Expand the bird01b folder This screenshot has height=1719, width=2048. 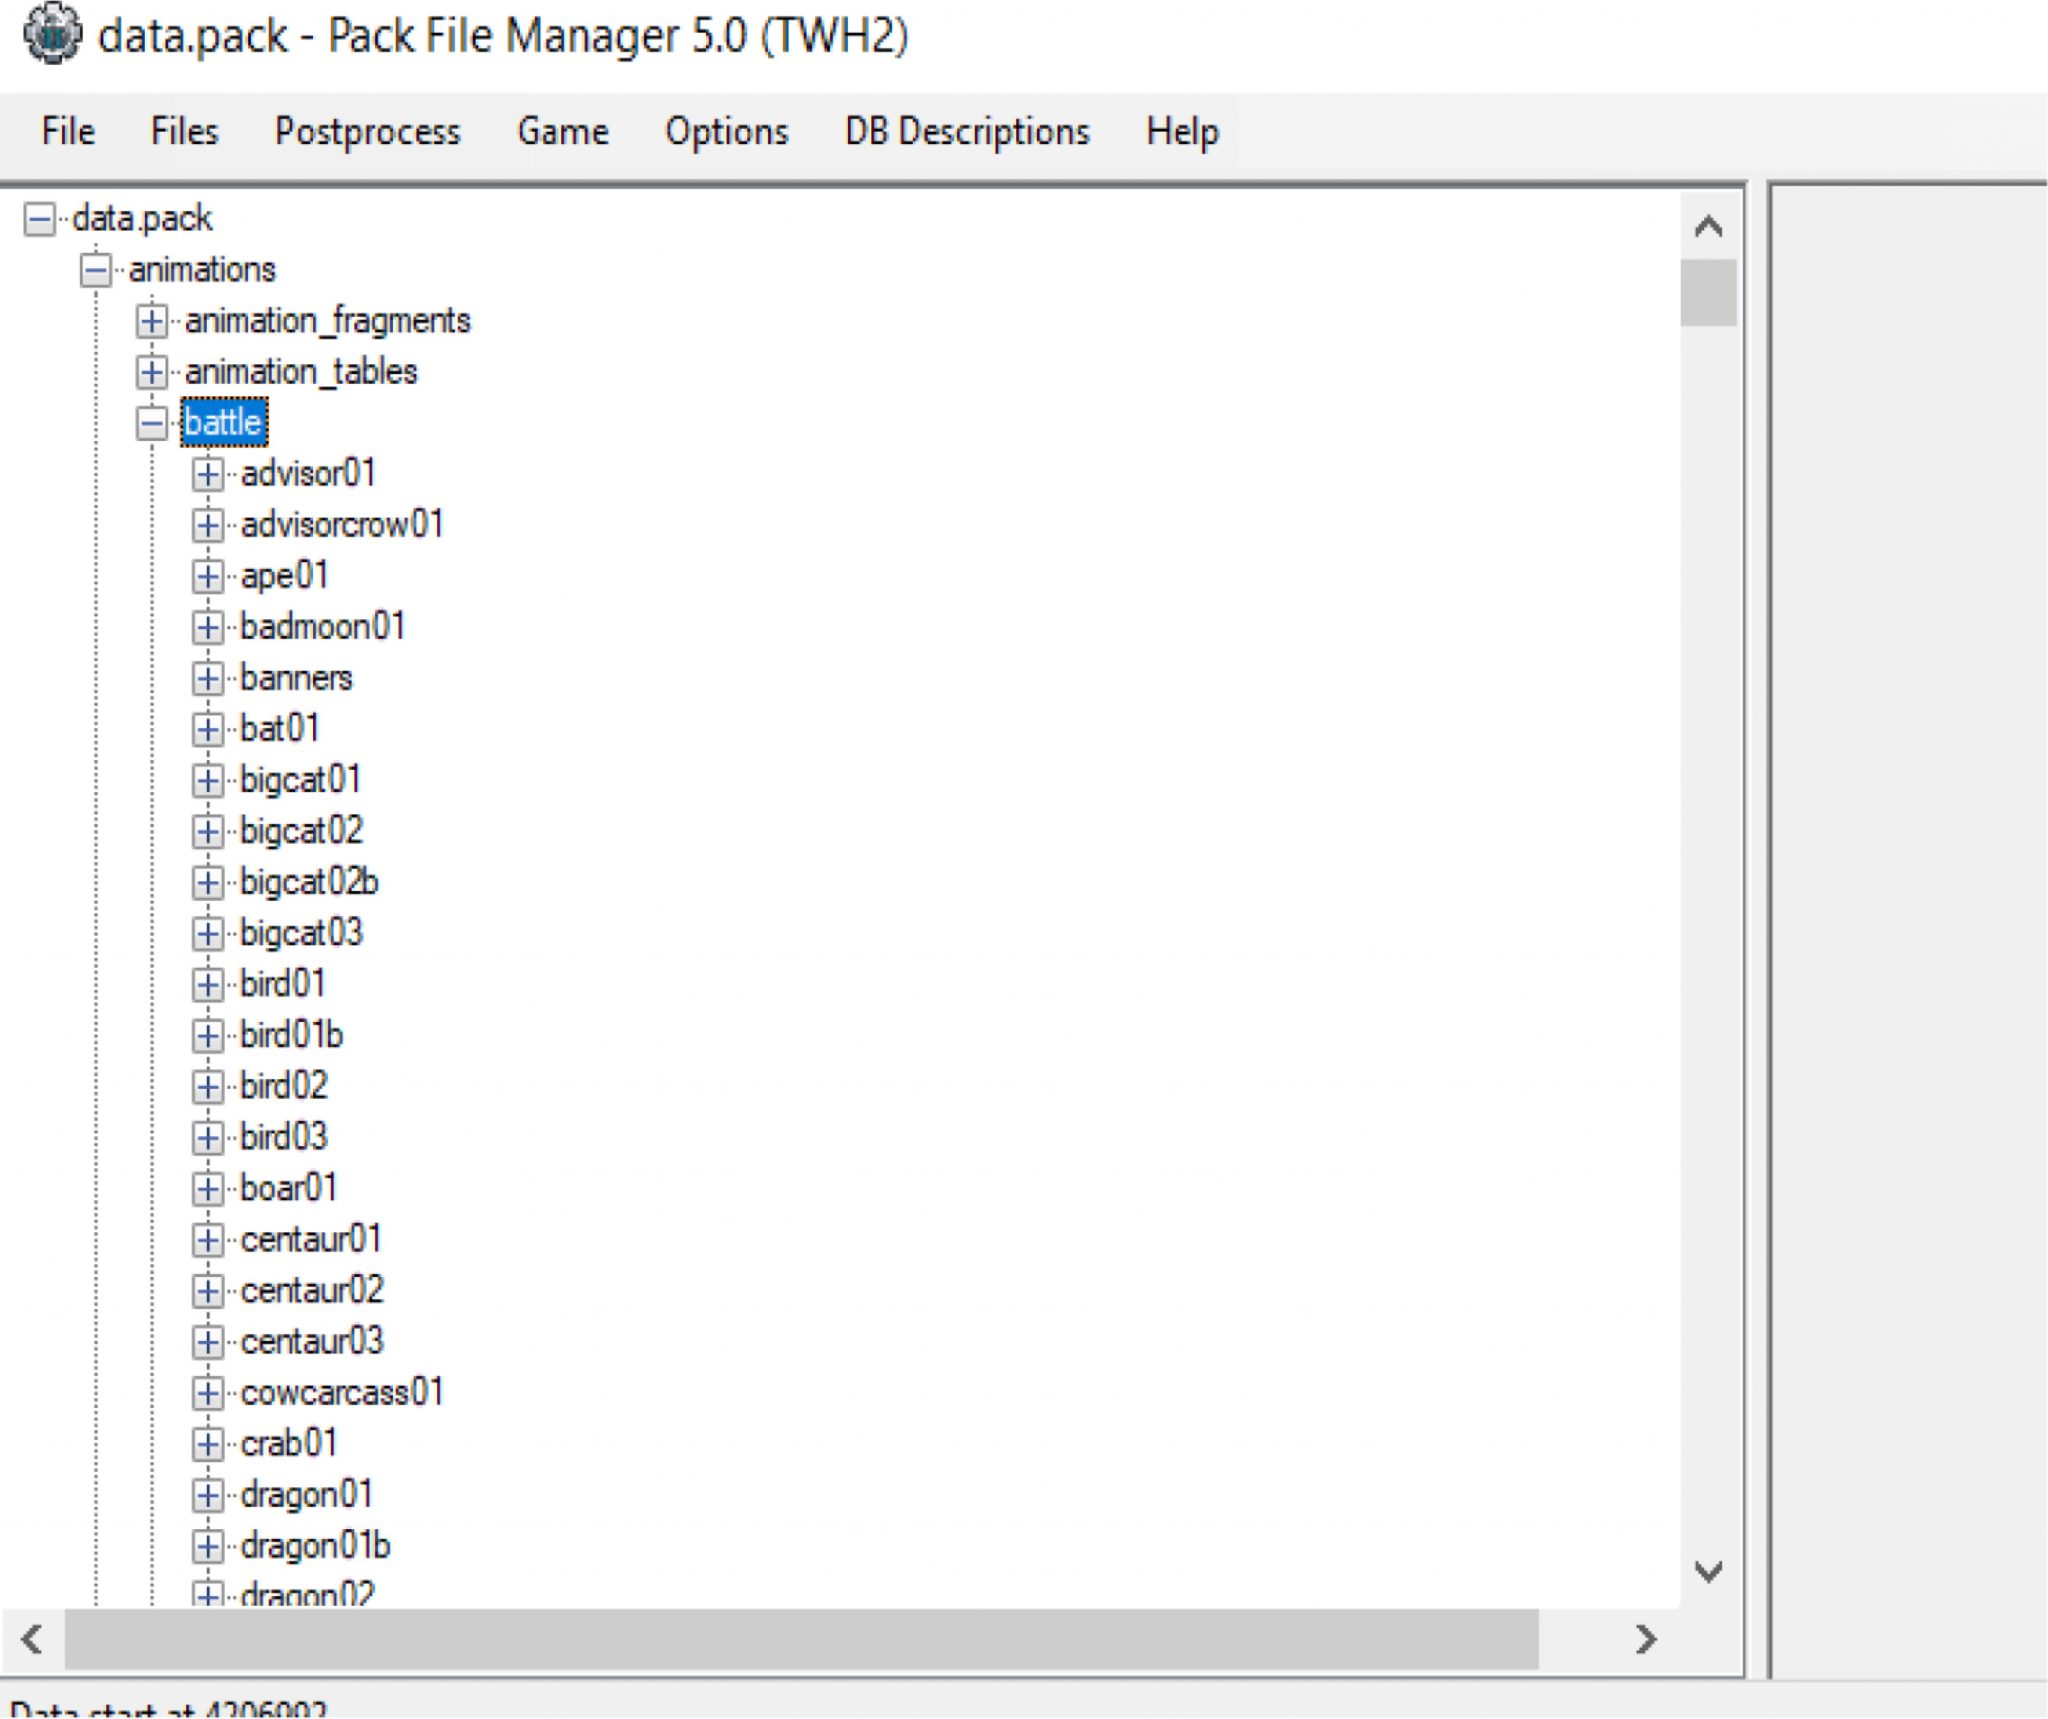(207, 1035)
